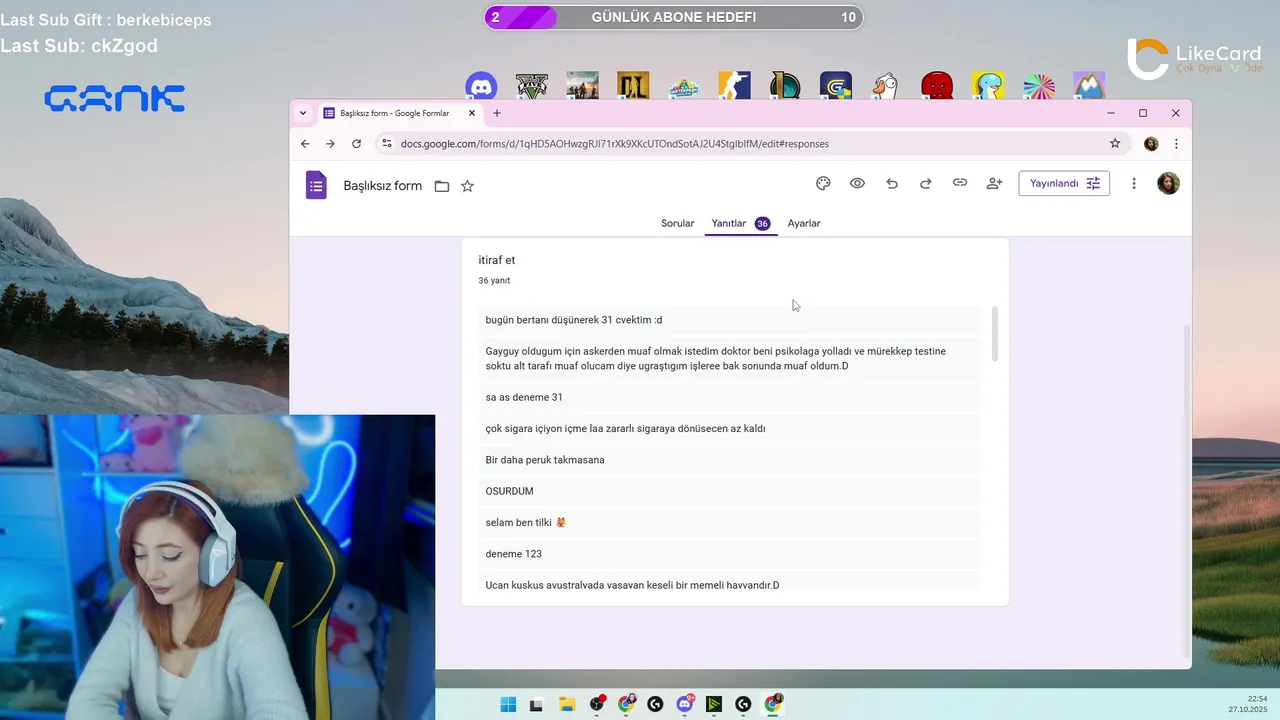Screen dimensions: 1280x720
Task: Switch to OBS Studio on the taskbar
Action: point(596,704)
